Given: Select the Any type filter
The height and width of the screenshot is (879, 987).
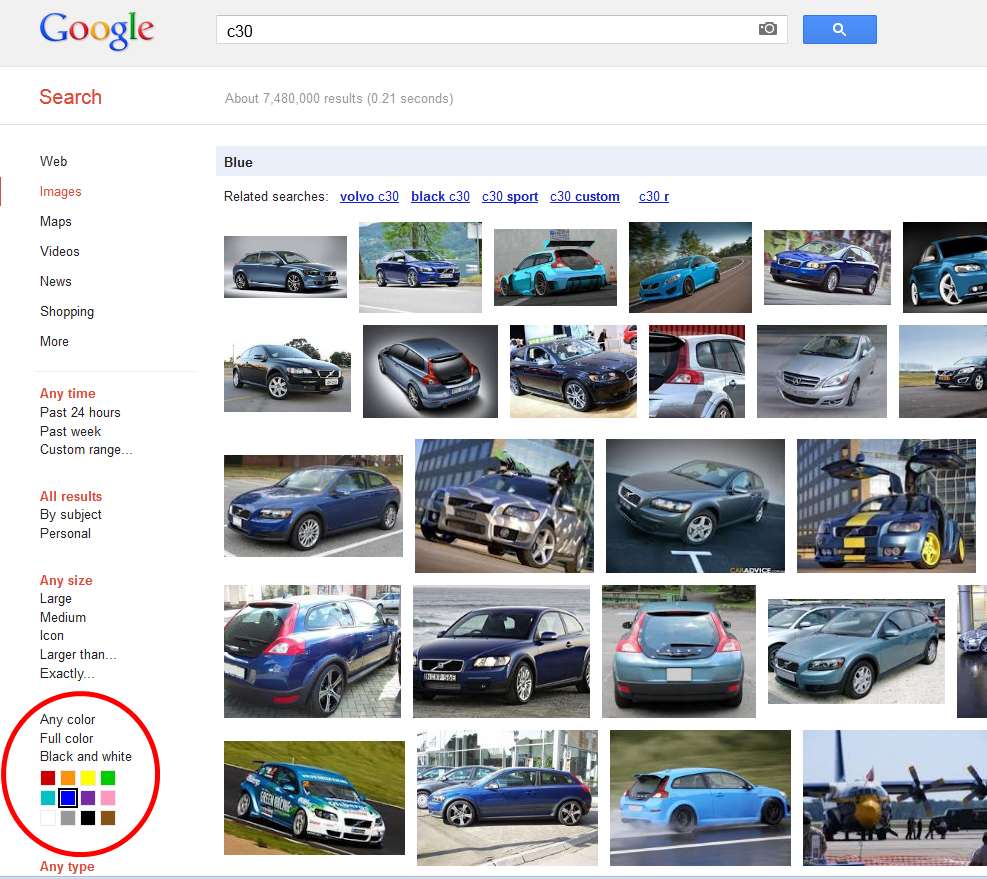Looking at the screenshot, I should pos(67,866).
